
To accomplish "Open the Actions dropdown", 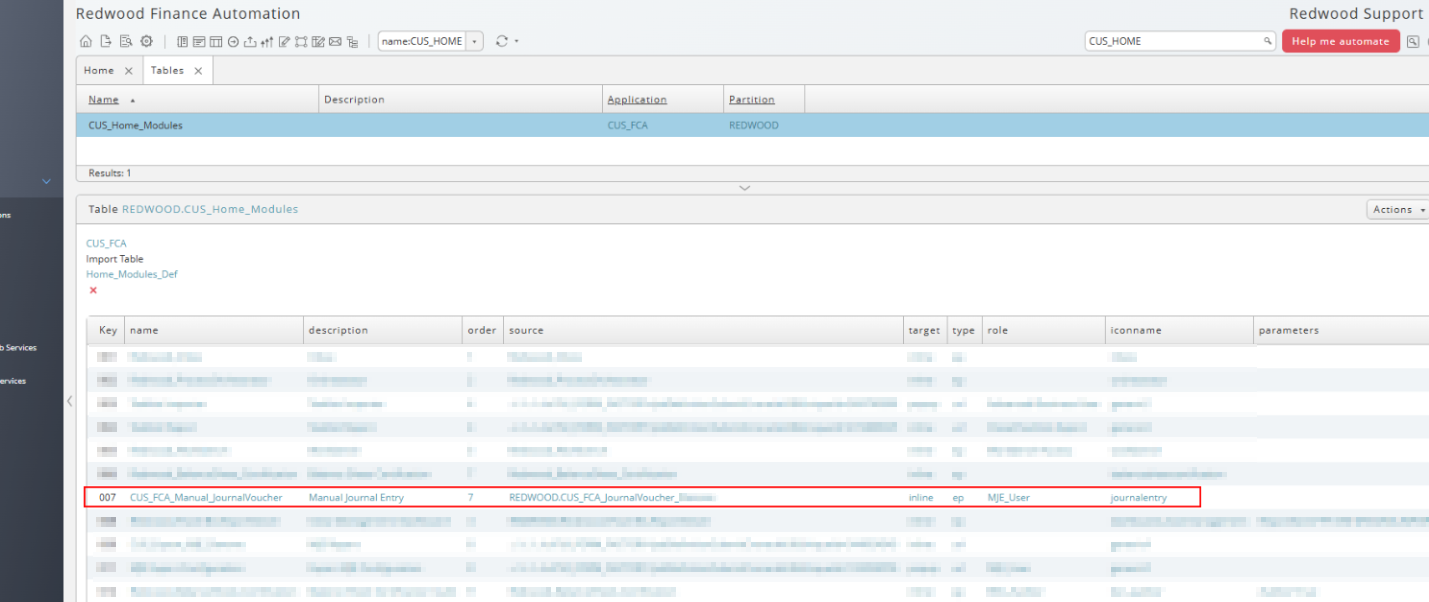I will (x=1398, y=209).
